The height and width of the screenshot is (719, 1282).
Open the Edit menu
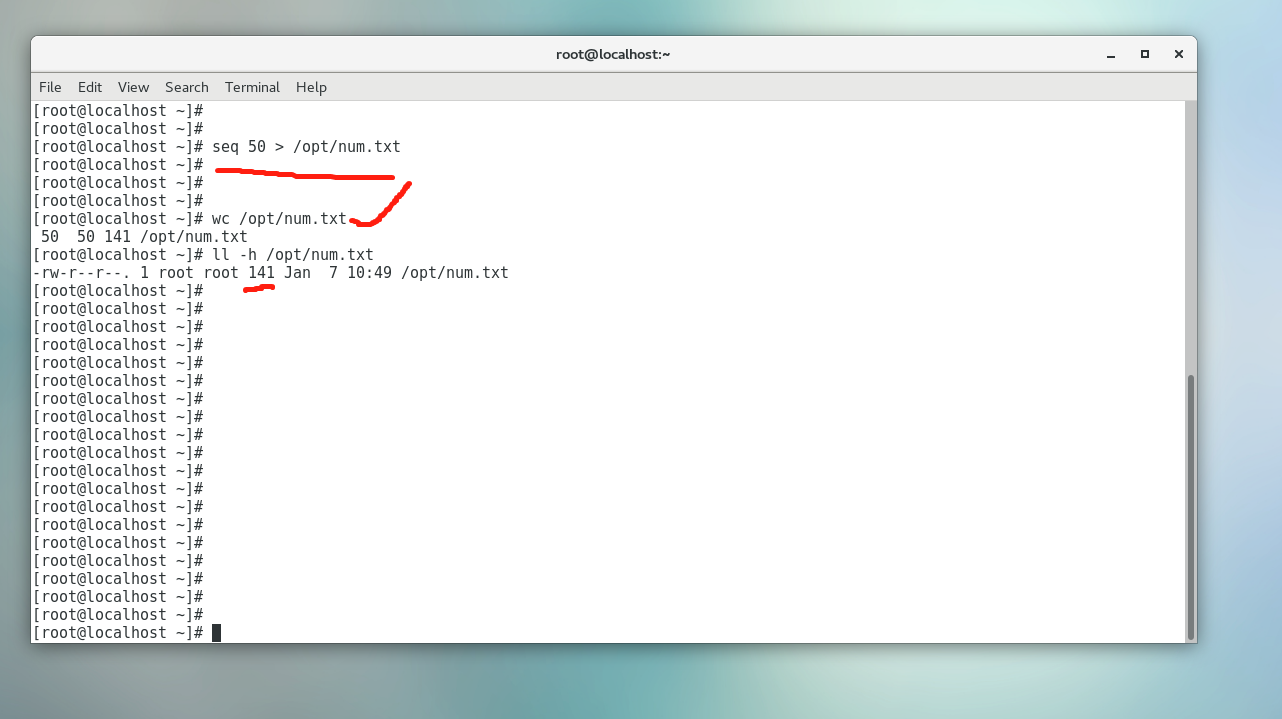tap(90, 87)
